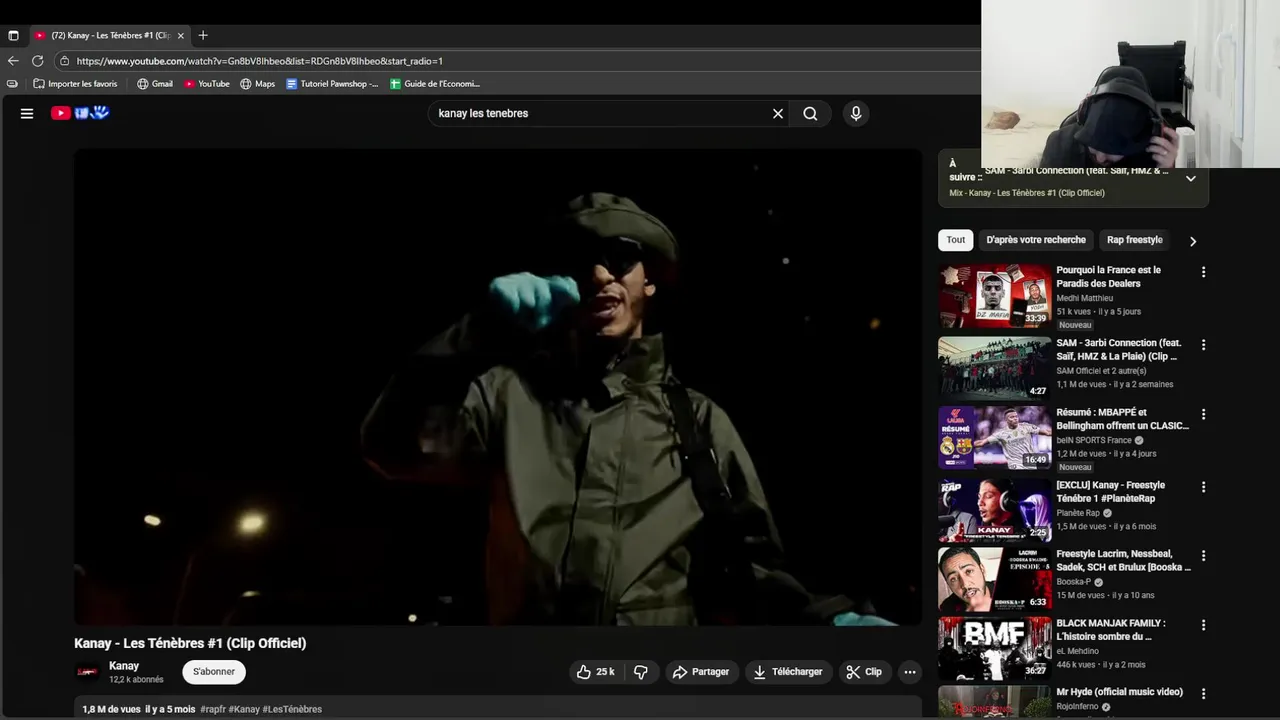Share the video via Partager
Screen dimensions: 1280x720
pyautogui.click(x=701, y=672)
